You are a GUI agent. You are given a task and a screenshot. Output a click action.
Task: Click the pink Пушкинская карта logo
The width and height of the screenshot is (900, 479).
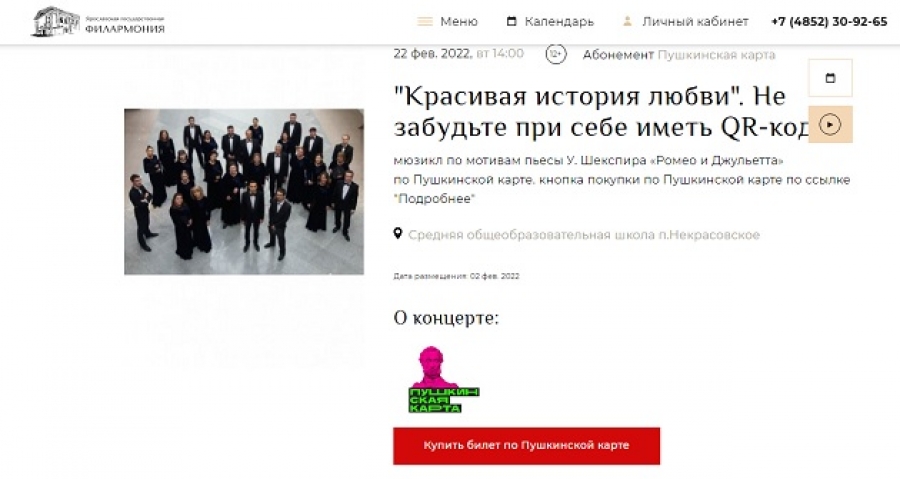pyautogui.click(x=443, y=380)
